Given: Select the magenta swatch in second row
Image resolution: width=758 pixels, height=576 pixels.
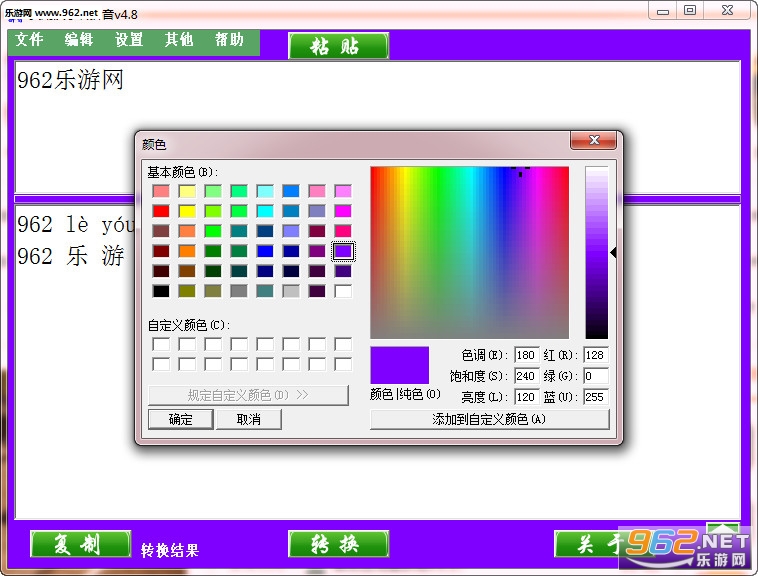Looking at the screenshot, I should (x=343, y=211).
